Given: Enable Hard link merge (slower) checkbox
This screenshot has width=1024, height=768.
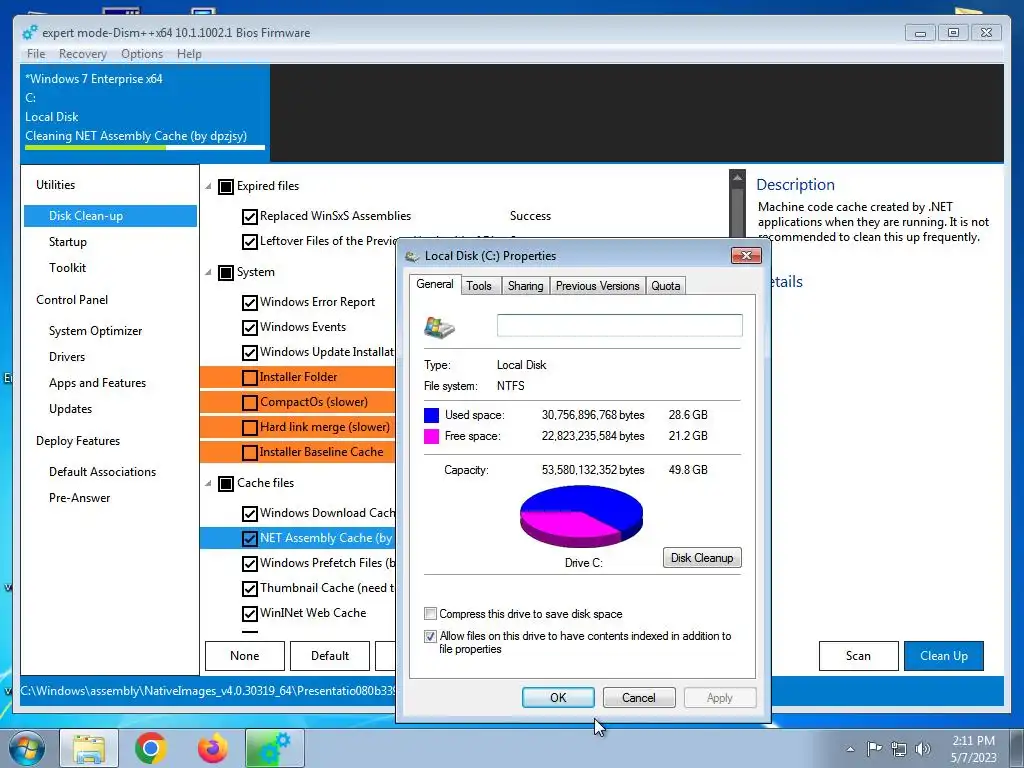Looking at the screenshot, I should click(249, 428).
